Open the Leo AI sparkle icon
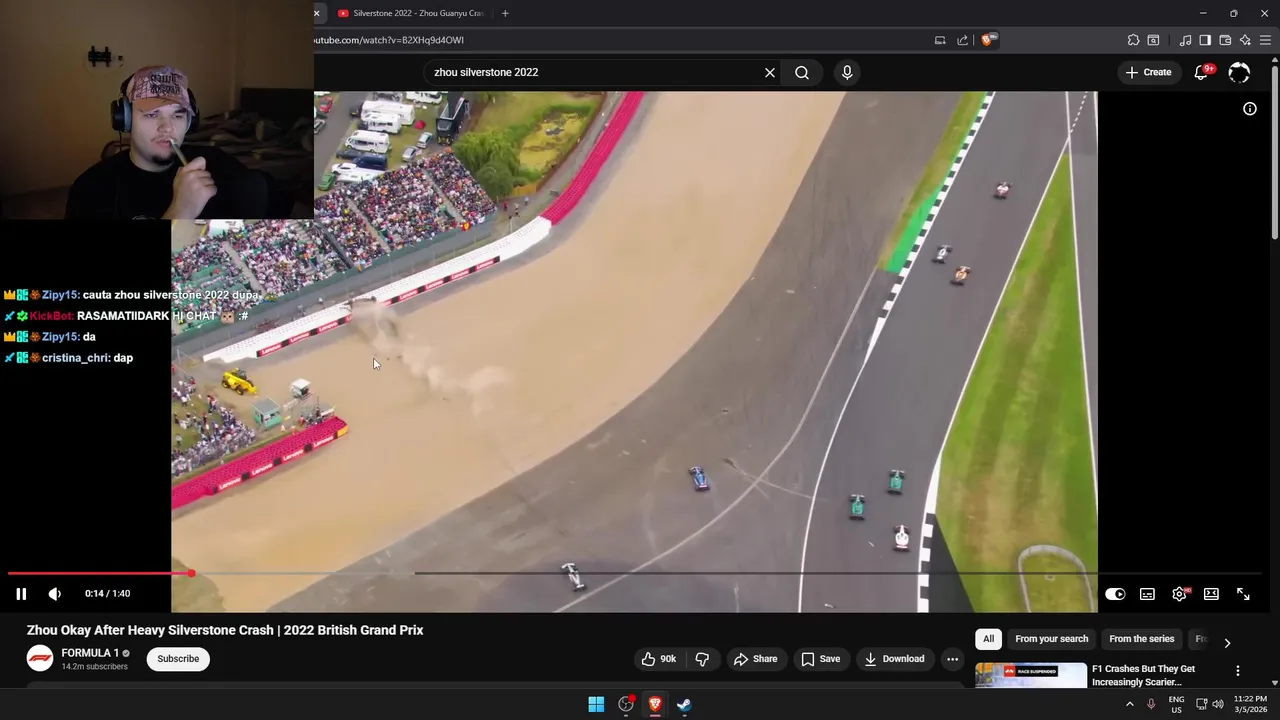The height and width of the screenshot is (720, 1280). (x=1245, y=40)
